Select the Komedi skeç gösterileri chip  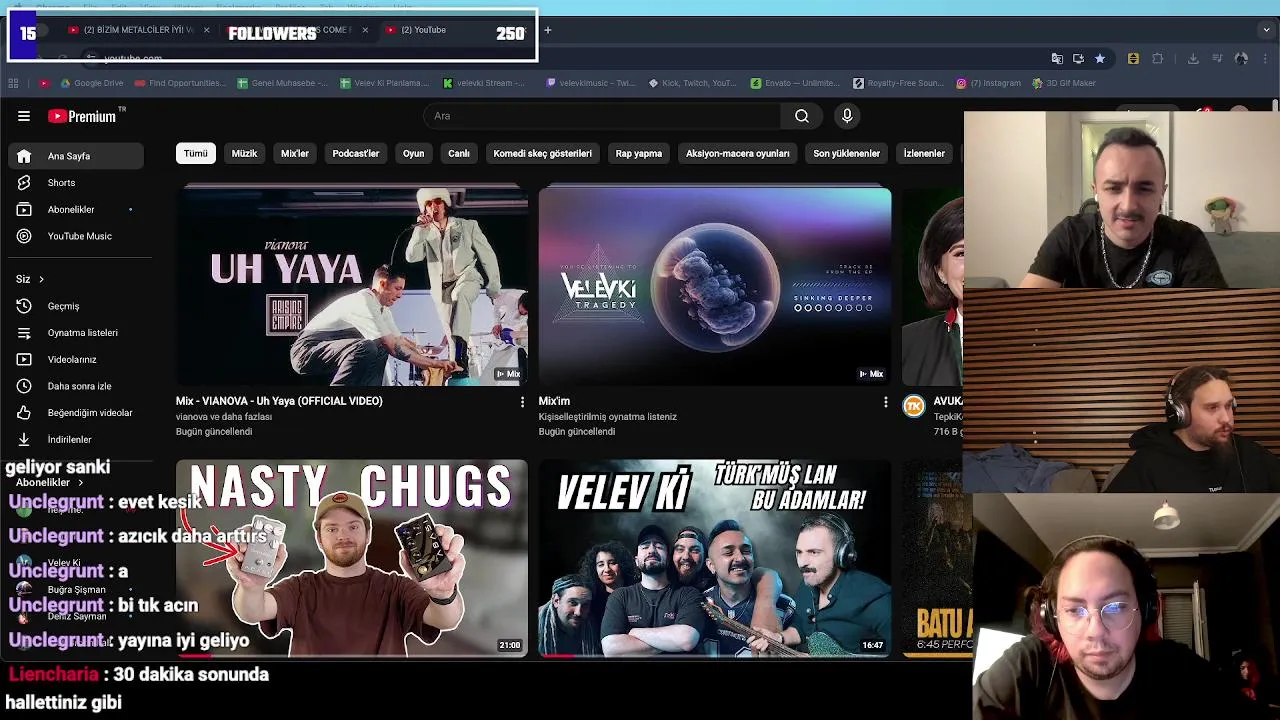click(542, 153)
